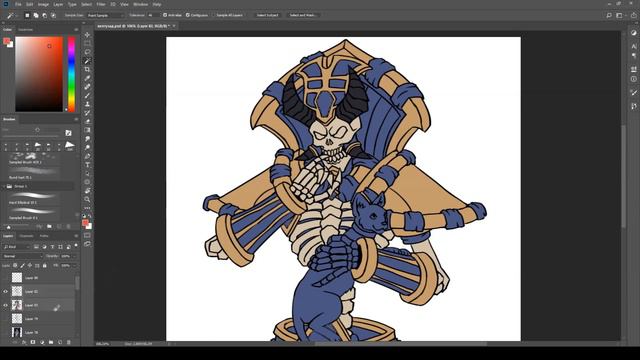Select the Magic Wand tool in toolbar

tap(87, 61)
